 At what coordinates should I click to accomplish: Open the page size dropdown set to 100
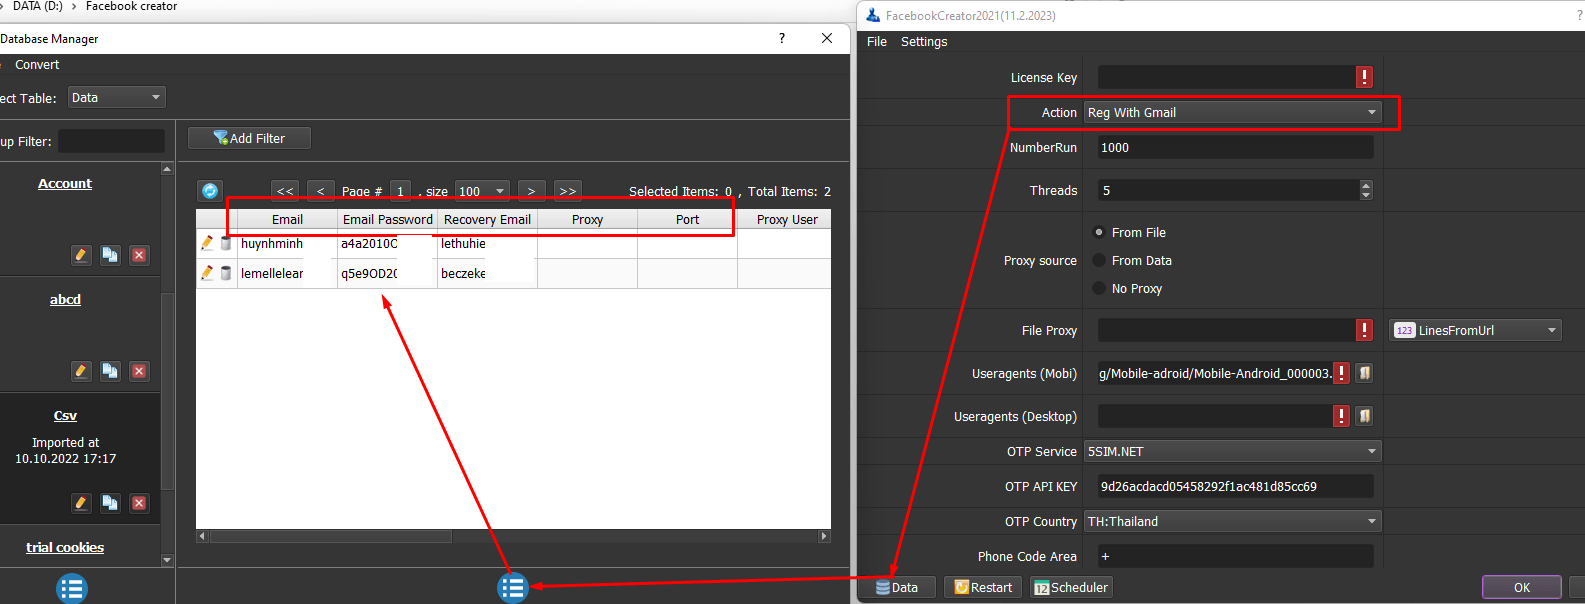point(482,191)
